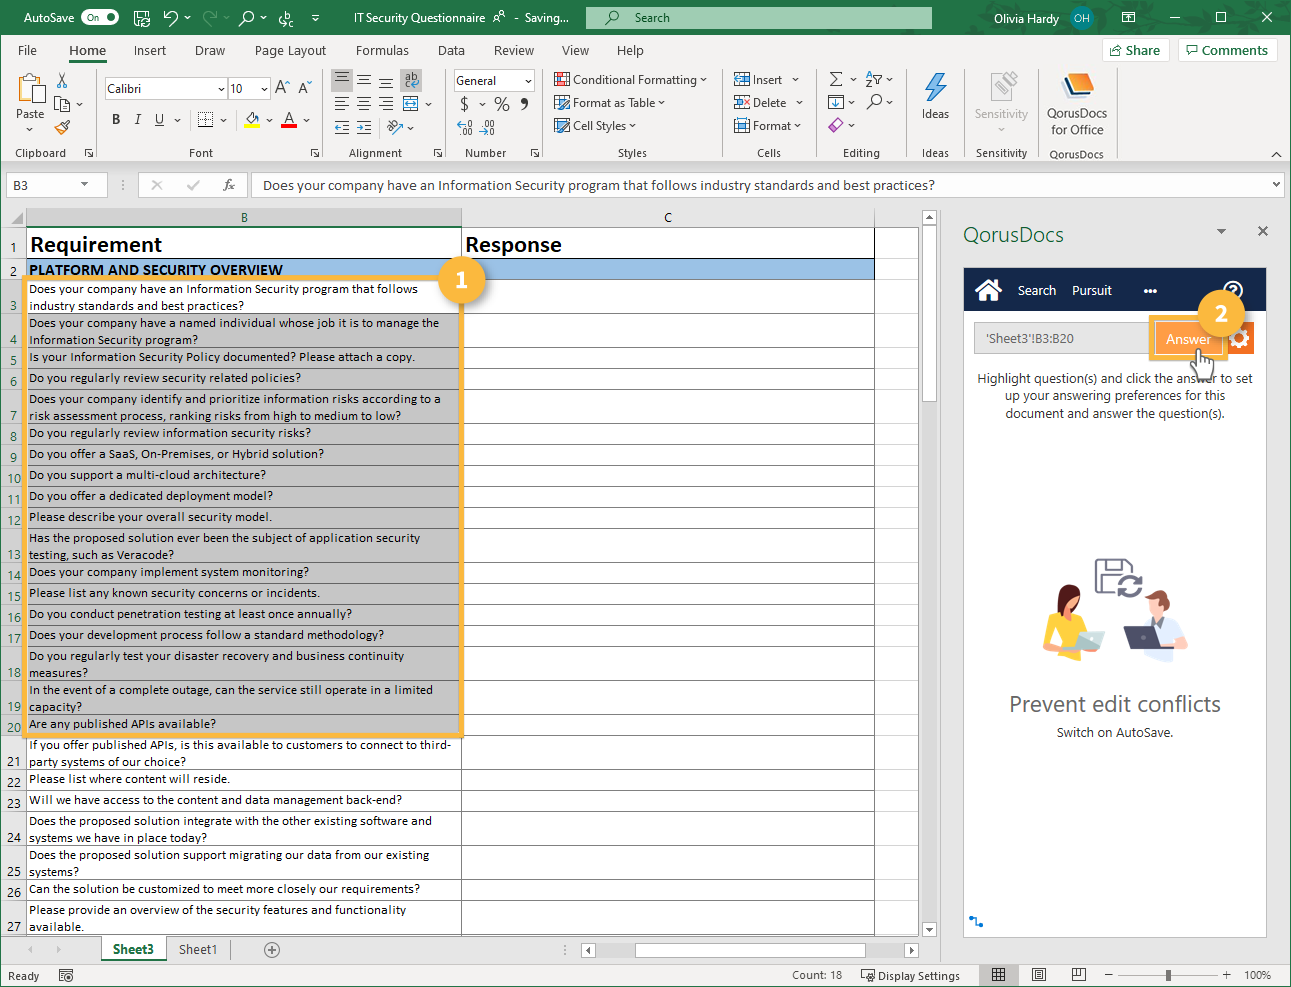Toggle Wrap Text button

point(411,80)
